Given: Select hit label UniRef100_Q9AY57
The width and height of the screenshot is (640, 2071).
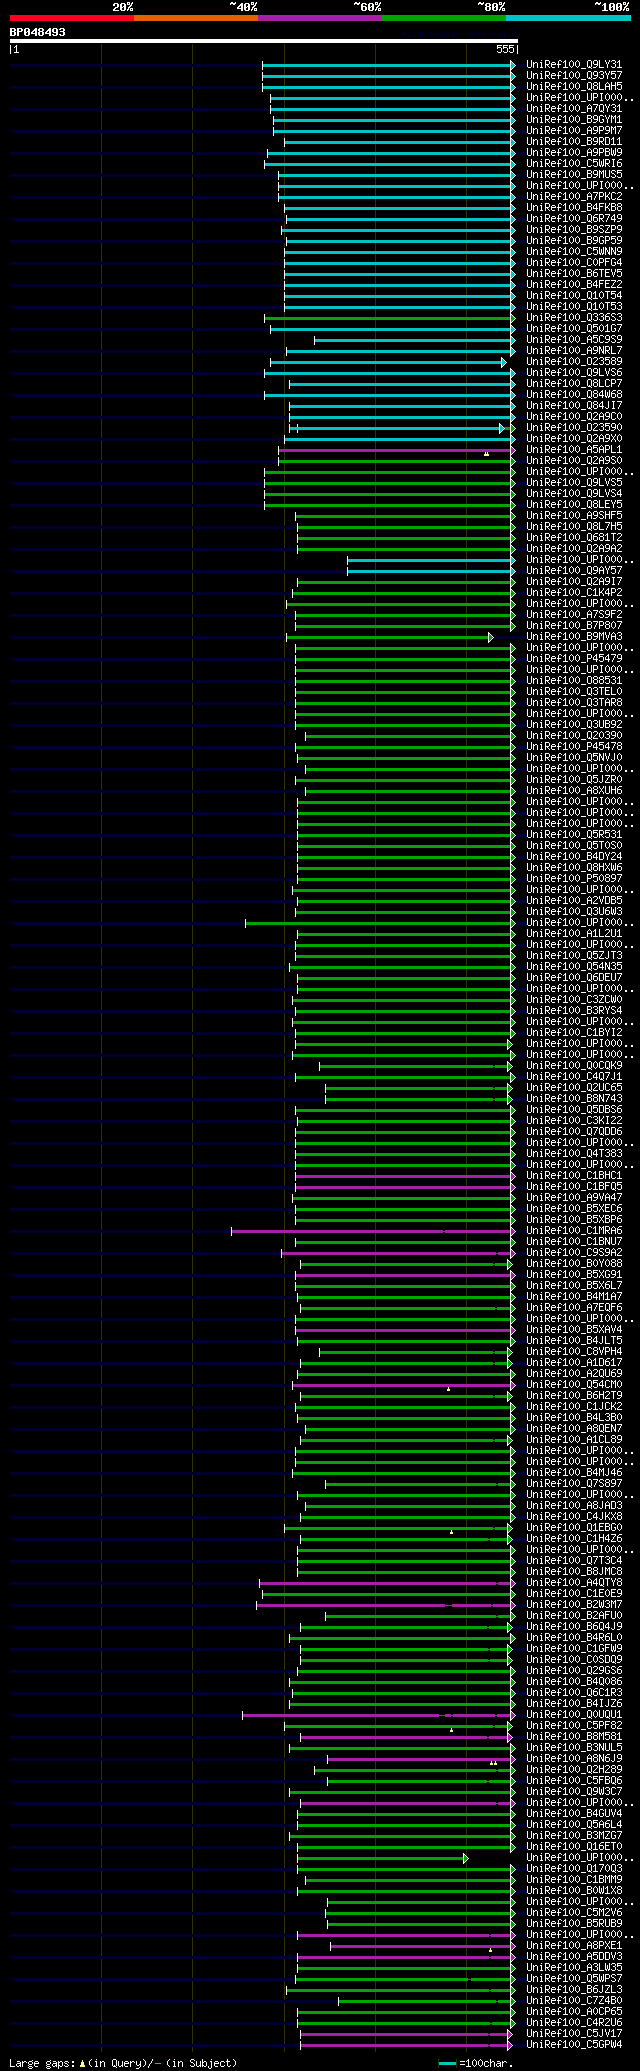Looking at the screenshot, I should pyautogui.click(x=576, y=571).
